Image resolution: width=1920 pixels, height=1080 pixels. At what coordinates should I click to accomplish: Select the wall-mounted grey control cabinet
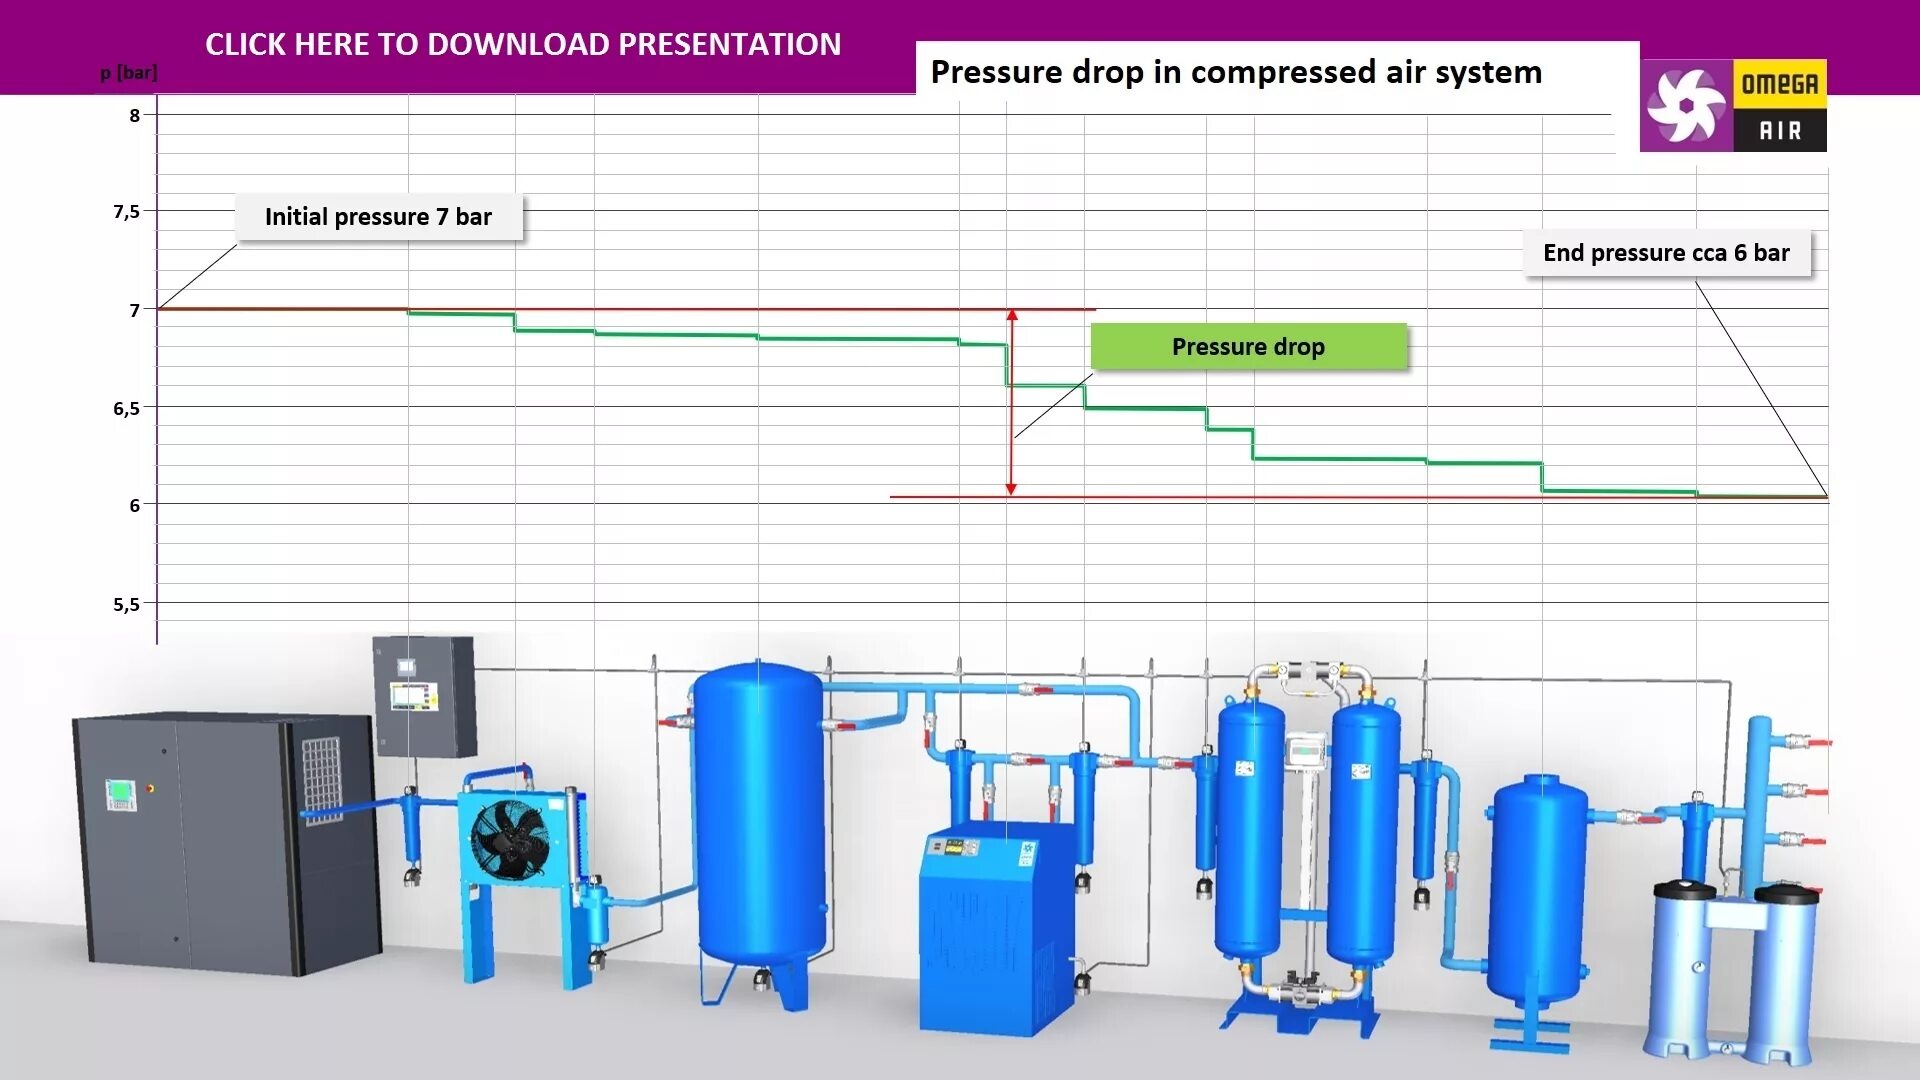[424, 696]
